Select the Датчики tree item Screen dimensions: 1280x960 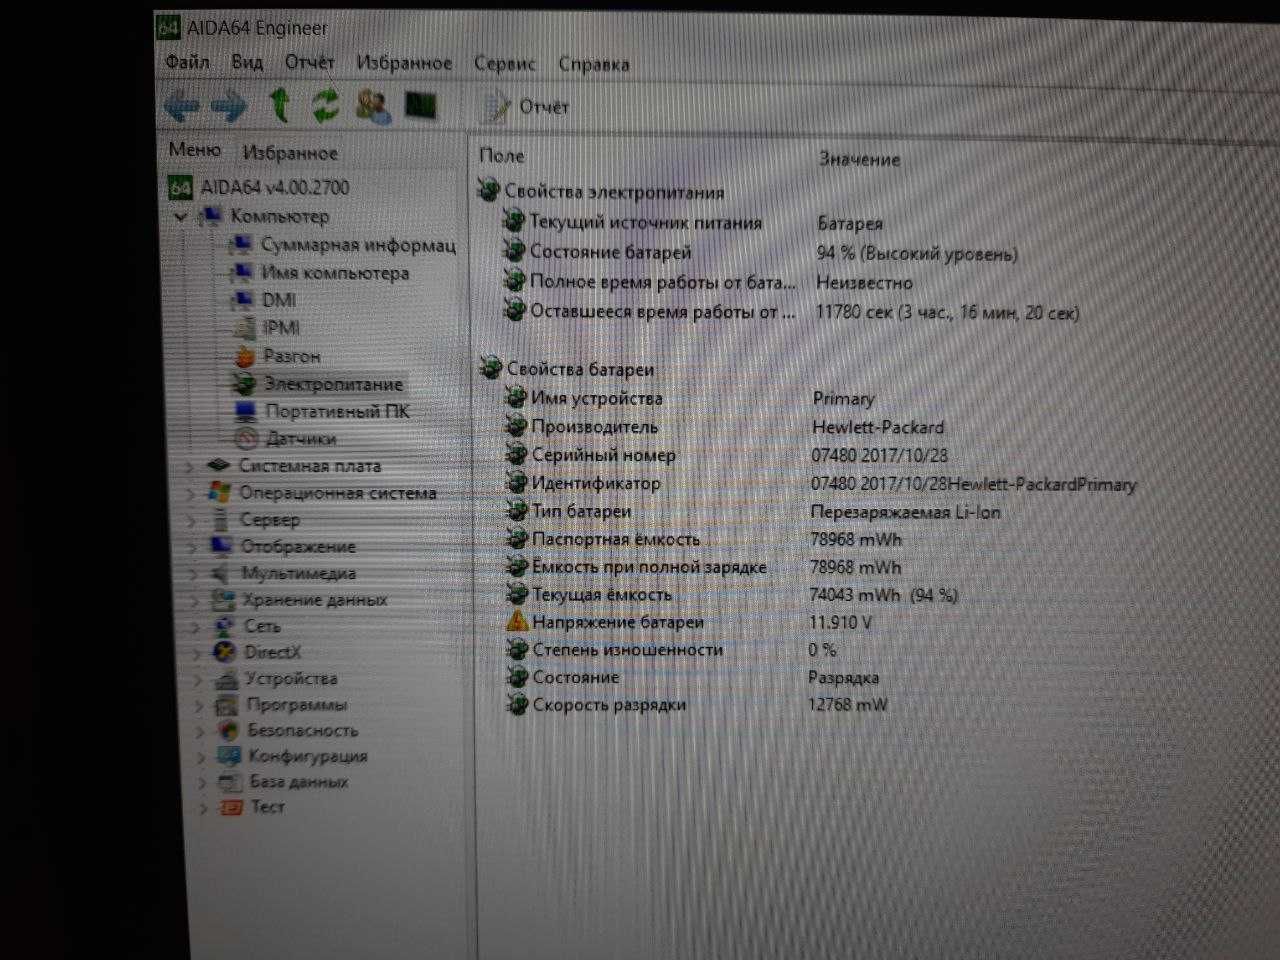(x=301, y=438)
